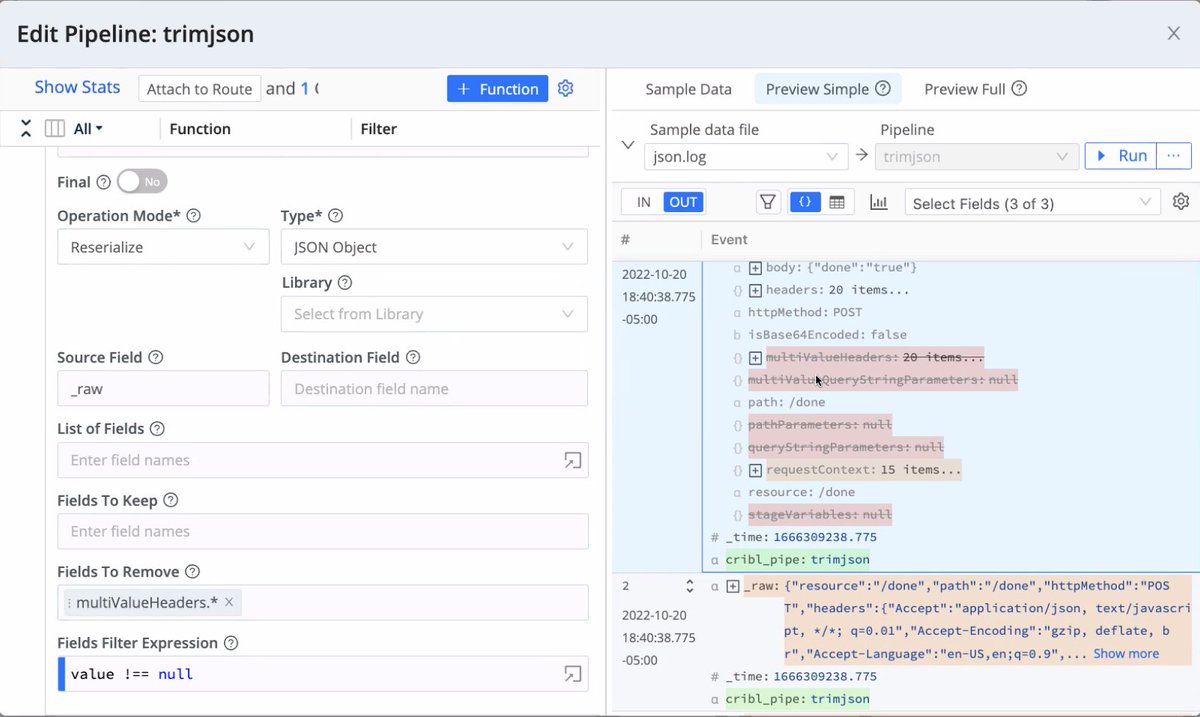Click the cribl_pipe trimjson value in event 1
The image size is (1200, 717).
tap(840, 560)
